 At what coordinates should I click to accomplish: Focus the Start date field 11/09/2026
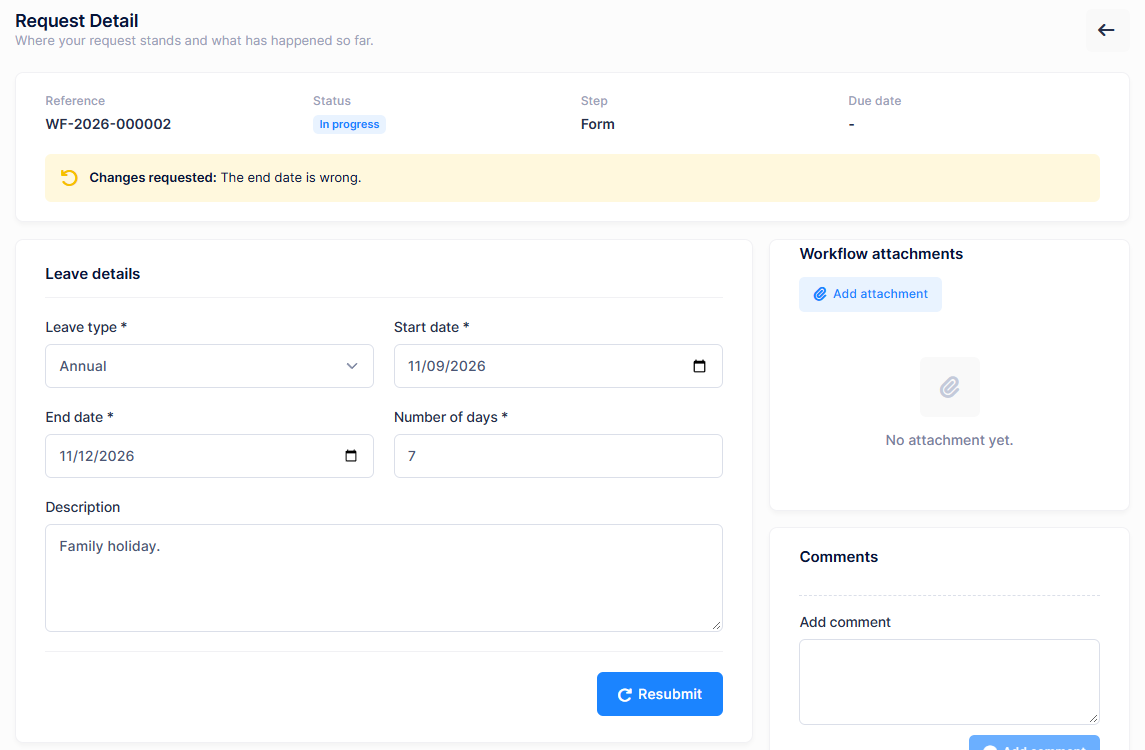click(558, 366)
